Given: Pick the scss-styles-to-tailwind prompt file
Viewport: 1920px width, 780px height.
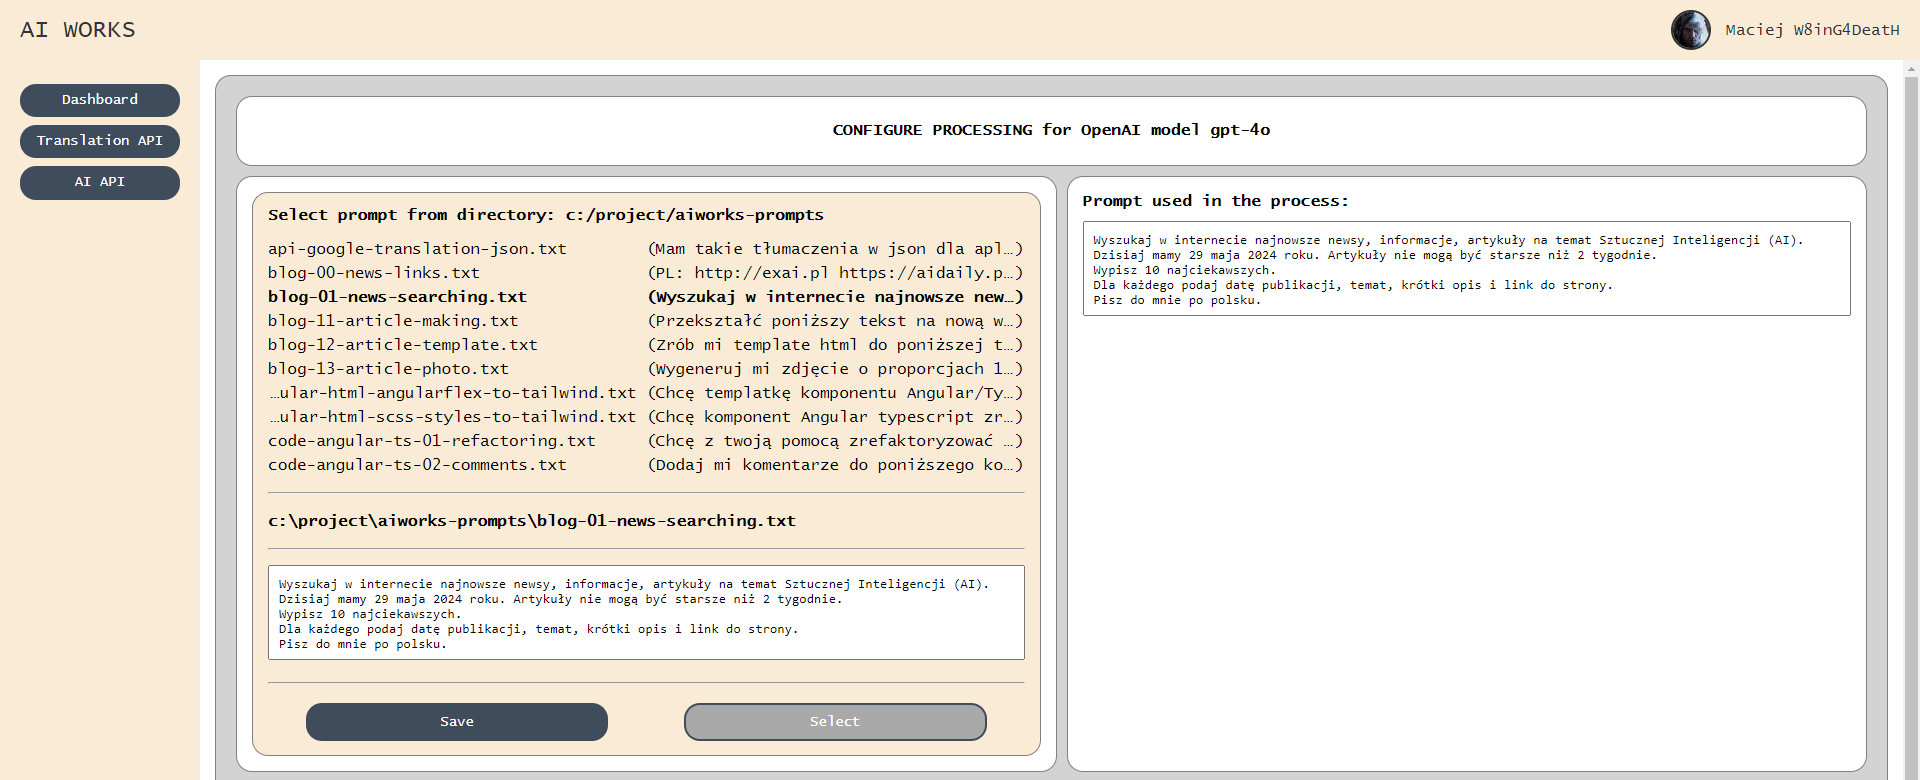Looking at the screenshot, I should (452, 417).
